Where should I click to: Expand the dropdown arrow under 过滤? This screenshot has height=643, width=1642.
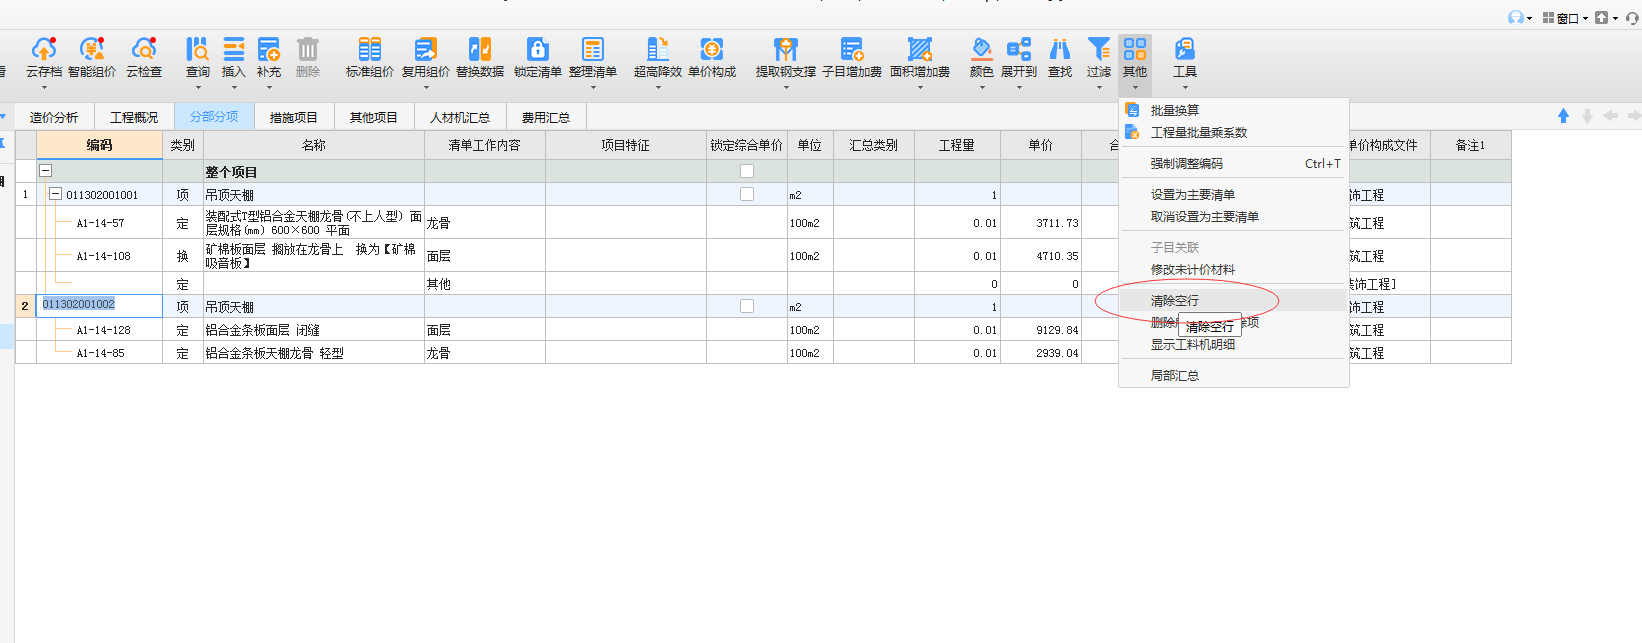tap(1099, 88)
